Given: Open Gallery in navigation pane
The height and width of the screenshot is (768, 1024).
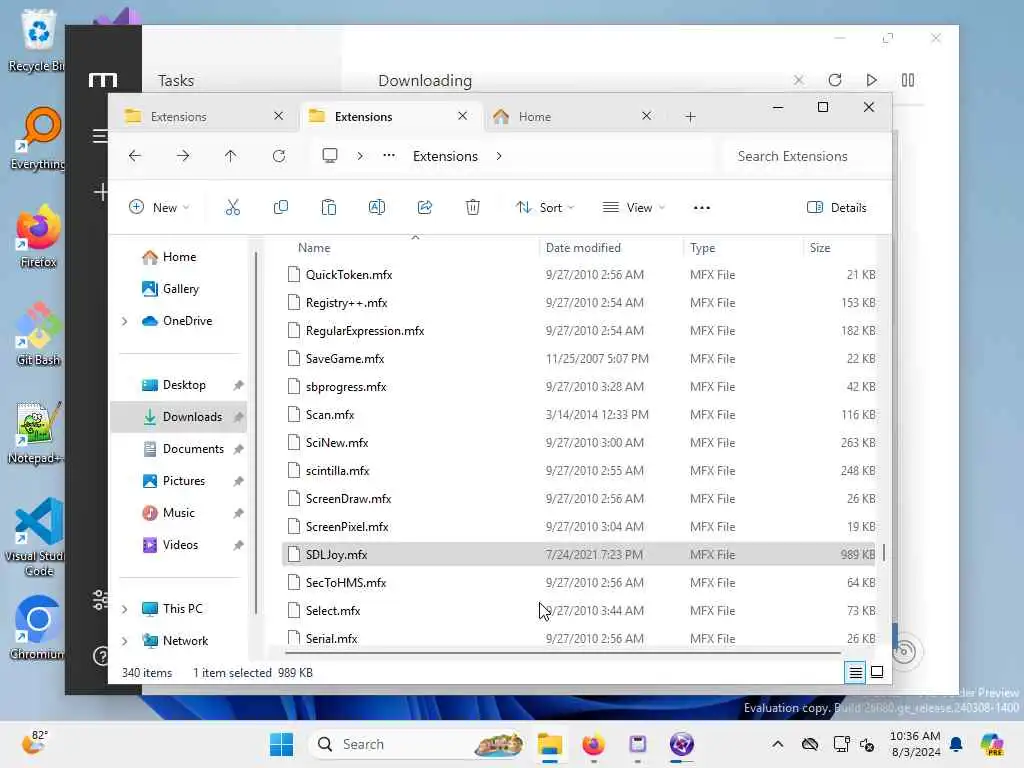Looking at the screenshot, I should click(180, 289).
